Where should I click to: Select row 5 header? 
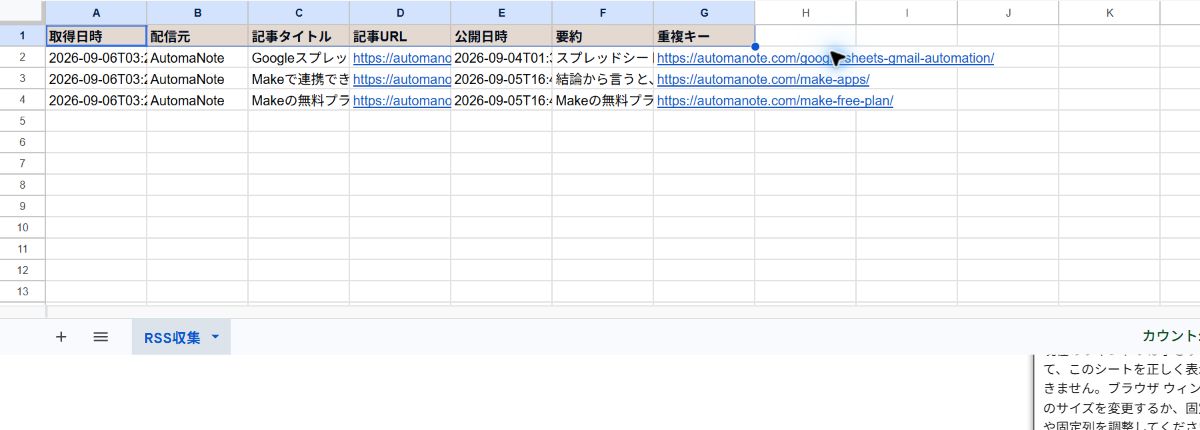[22, 120]
